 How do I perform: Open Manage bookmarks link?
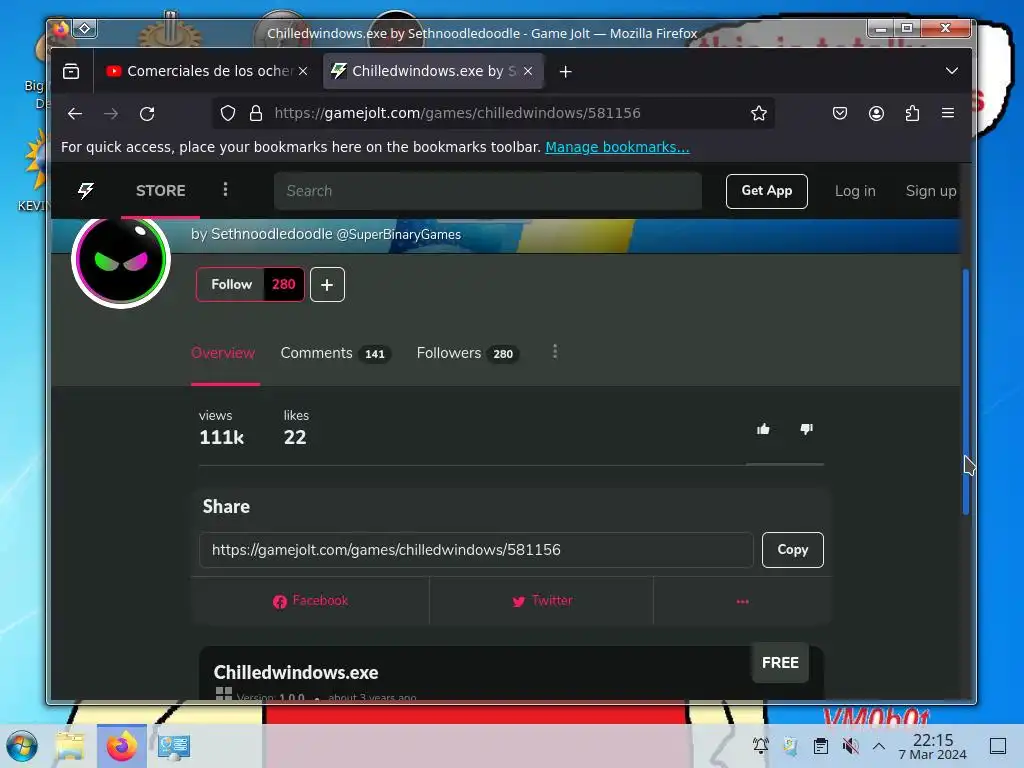(617, 147)
